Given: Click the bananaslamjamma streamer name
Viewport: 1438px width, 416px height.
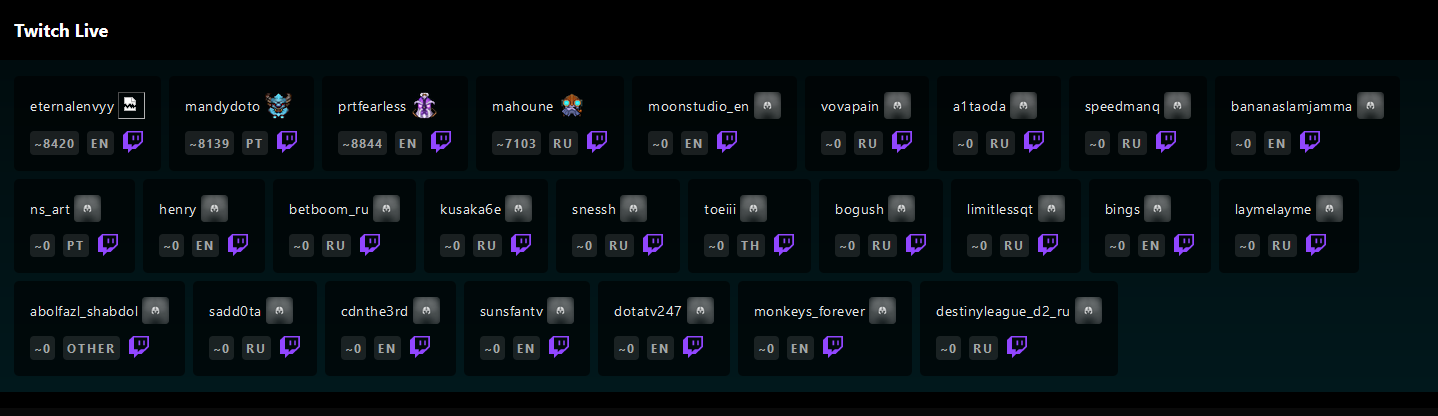Looking at the screenshot, I should point(1291,106).
